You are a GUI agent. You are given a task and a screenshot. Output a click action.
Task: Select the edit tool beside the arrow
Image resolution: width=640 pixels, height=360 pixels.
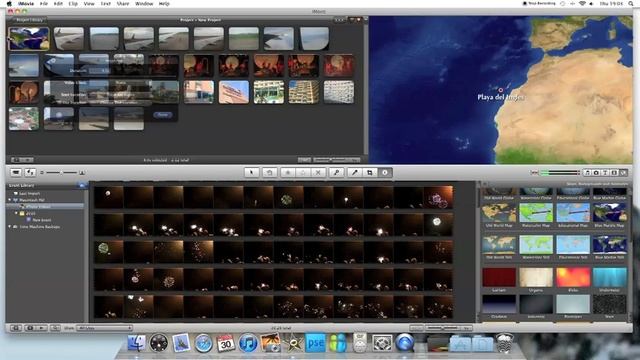coord(269,173)
